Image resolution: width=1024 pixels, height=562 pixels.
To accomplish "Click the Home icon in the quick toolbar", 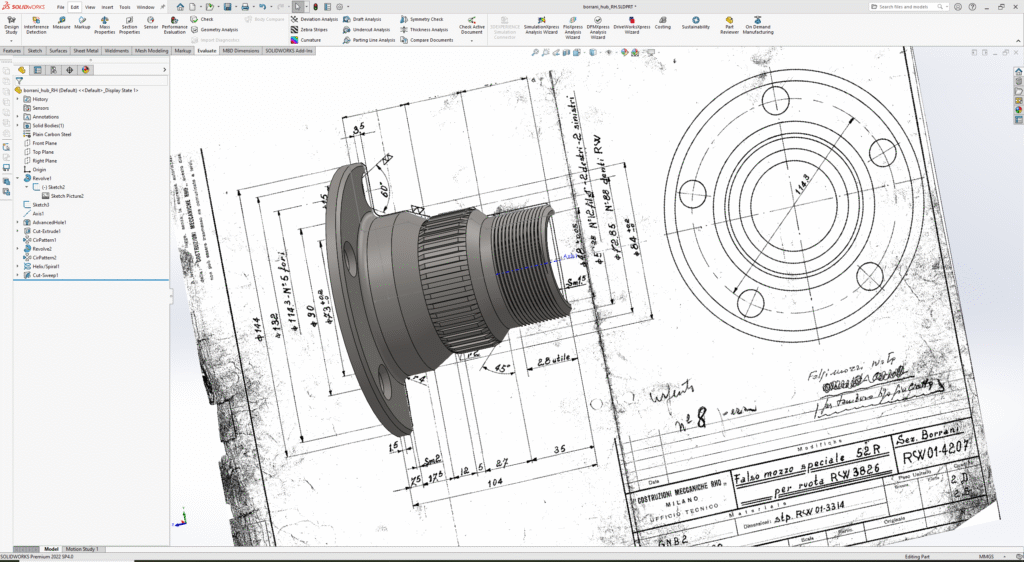I will [x=180, y=7].
